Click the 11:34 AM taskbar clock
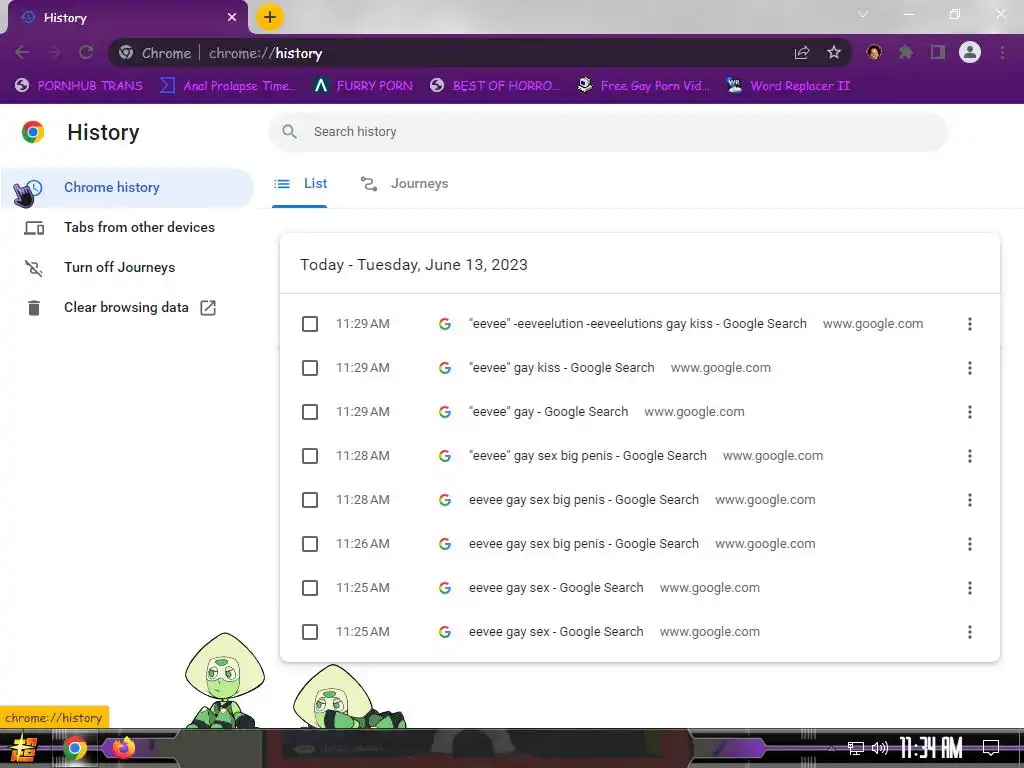 (x=931, y=748)
